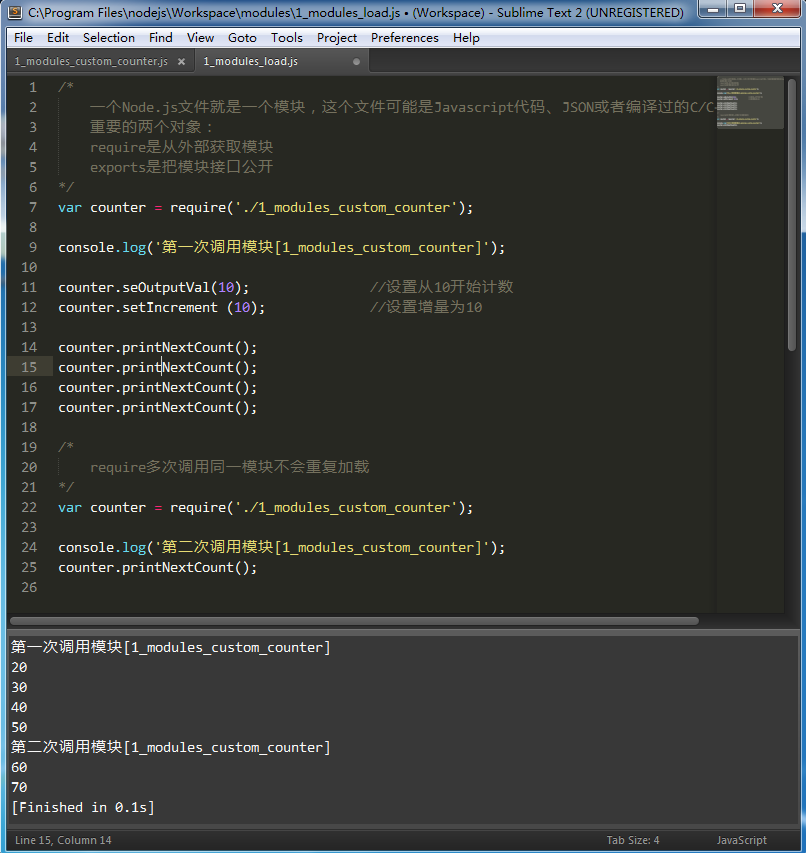Viewport: 806px width, 853px height.
Task: Click line number 11 in the gutter
Action: tap(29, 287)
